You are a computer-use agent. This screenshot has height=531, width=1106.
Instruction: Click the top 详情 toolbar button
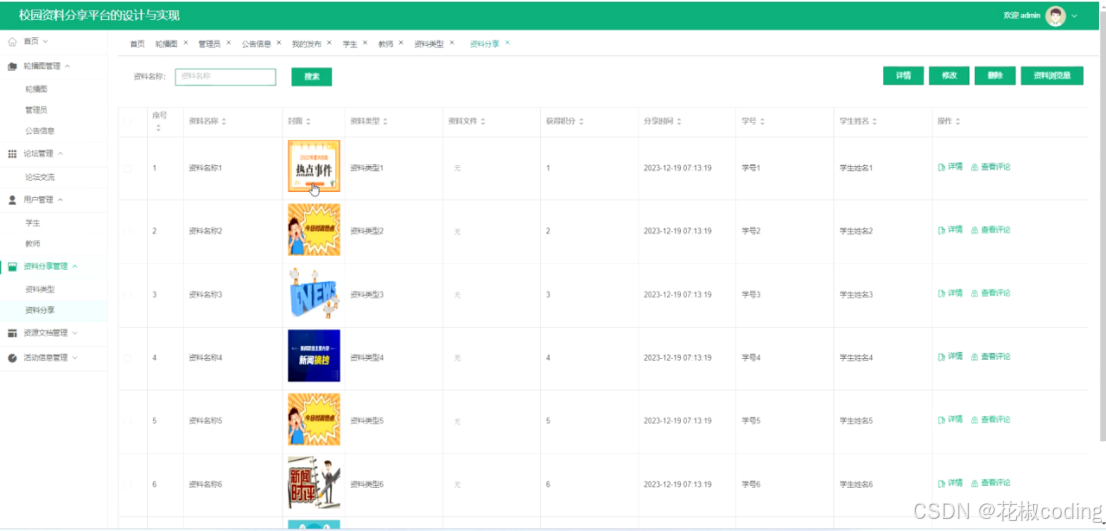tap(903, 76)
